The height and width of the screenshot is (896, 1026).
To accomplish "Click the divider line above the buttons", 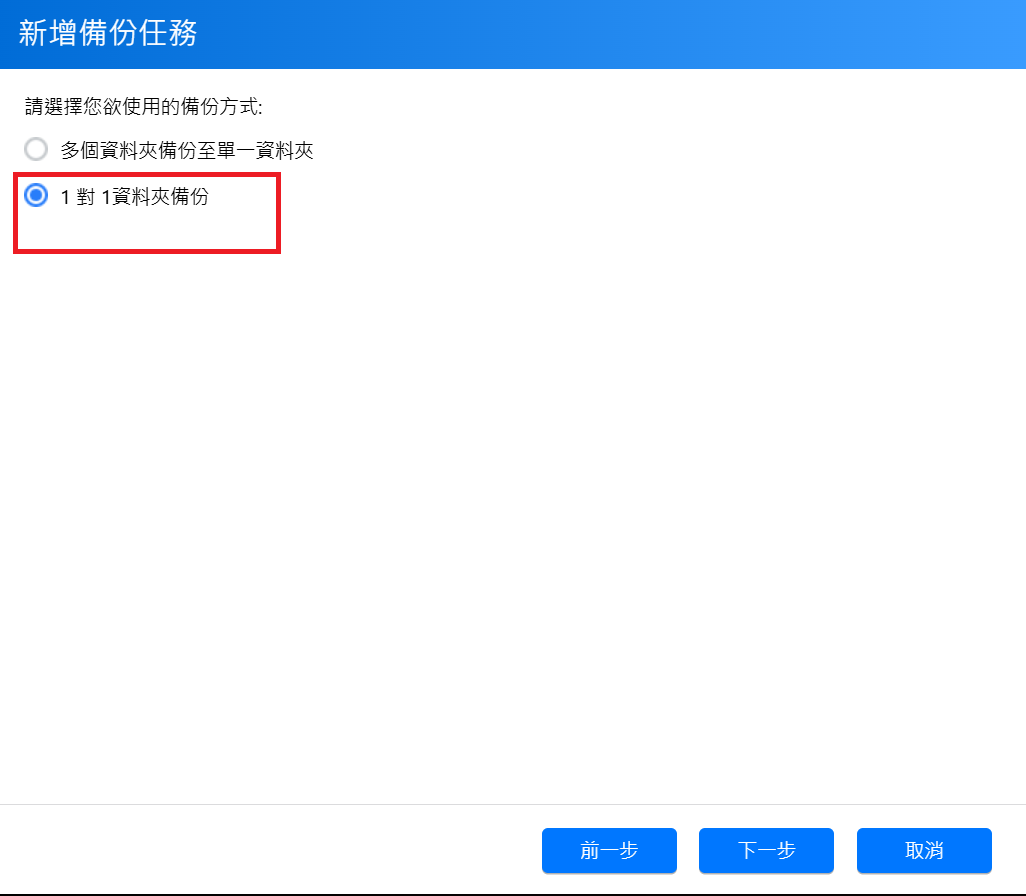I will [513, 804].
